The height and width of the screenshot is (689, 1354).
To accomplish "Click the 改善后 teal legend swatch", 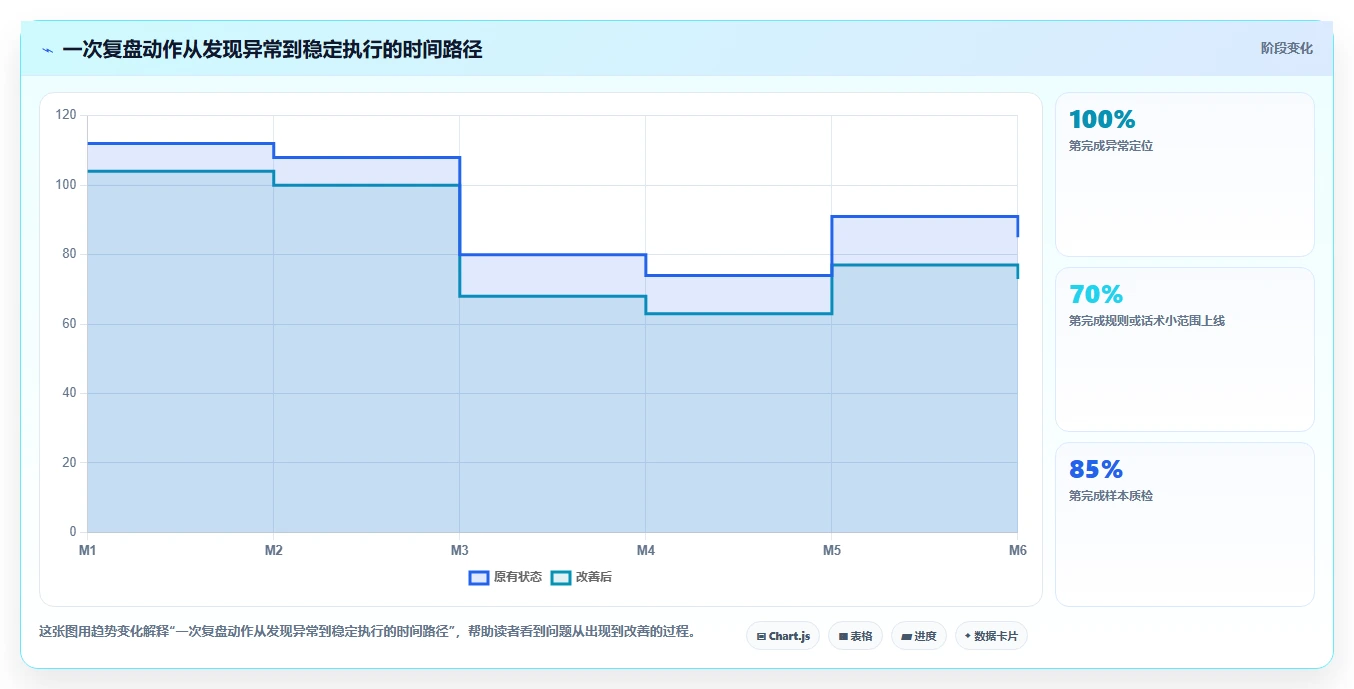I will click(x=561, y=577).
